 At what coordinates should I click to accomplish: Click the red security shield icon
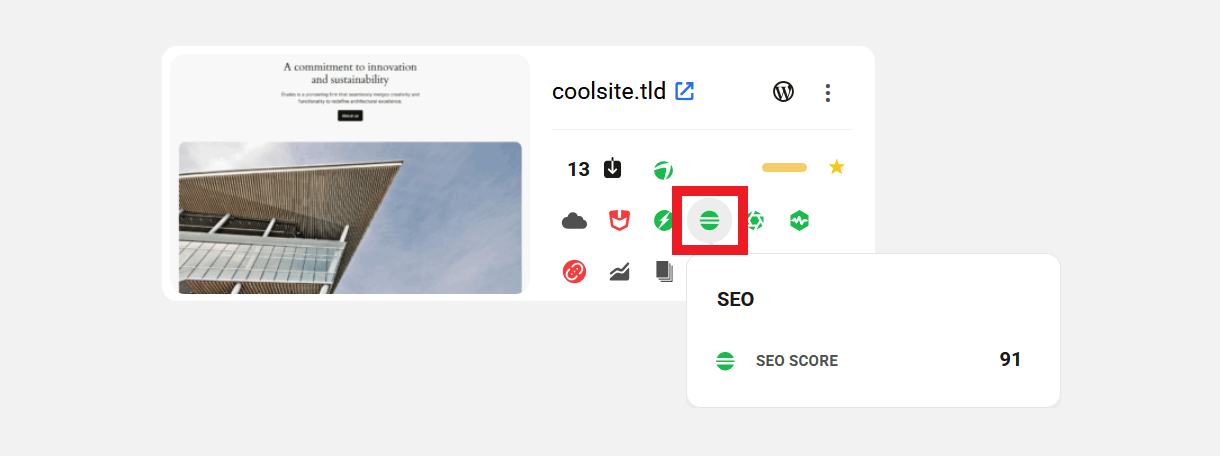619,221
